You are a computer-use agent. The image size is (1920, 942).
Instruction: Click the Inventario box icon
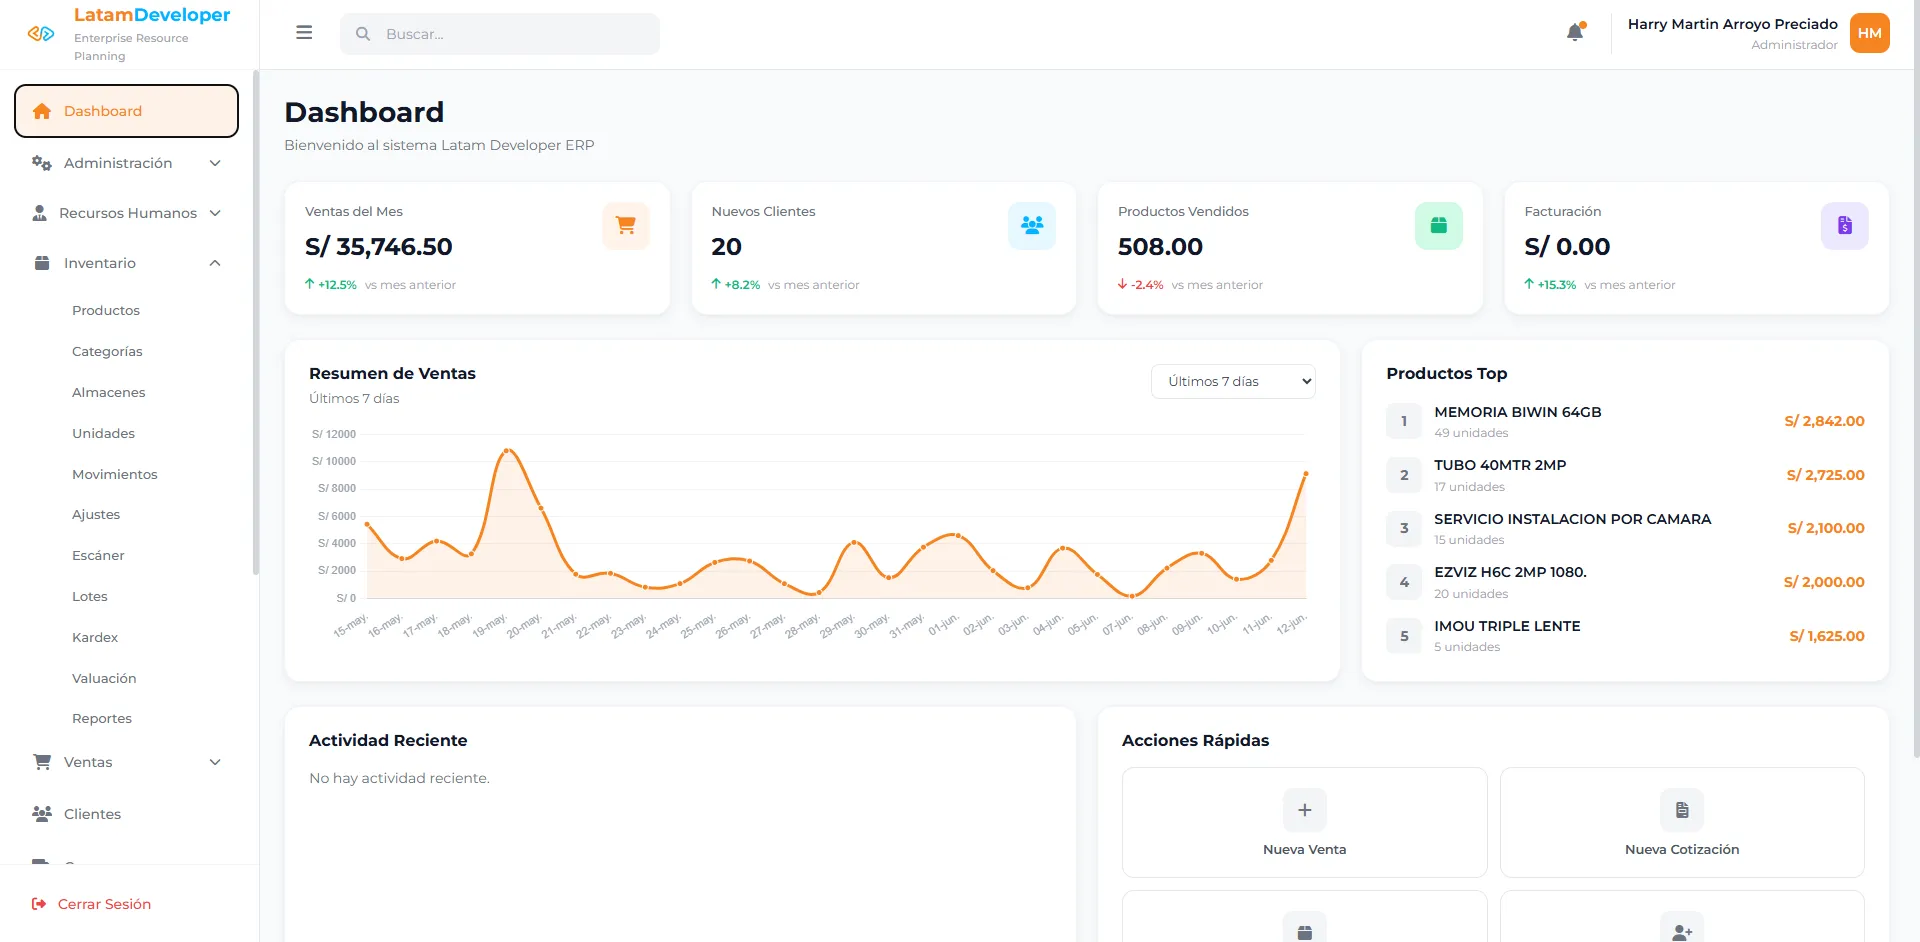tap(42, 263)
